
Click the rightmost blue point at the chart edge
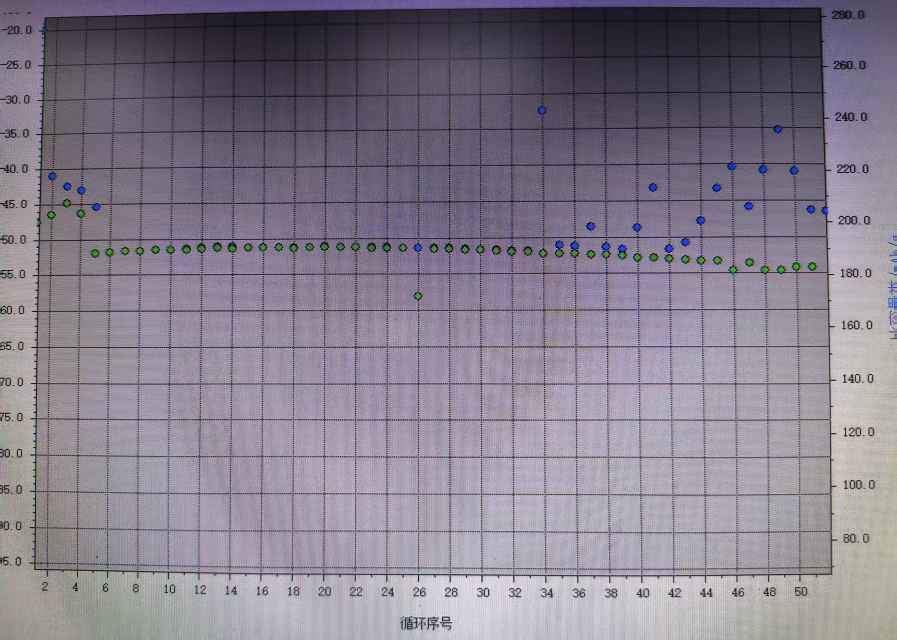coord(825,210)
